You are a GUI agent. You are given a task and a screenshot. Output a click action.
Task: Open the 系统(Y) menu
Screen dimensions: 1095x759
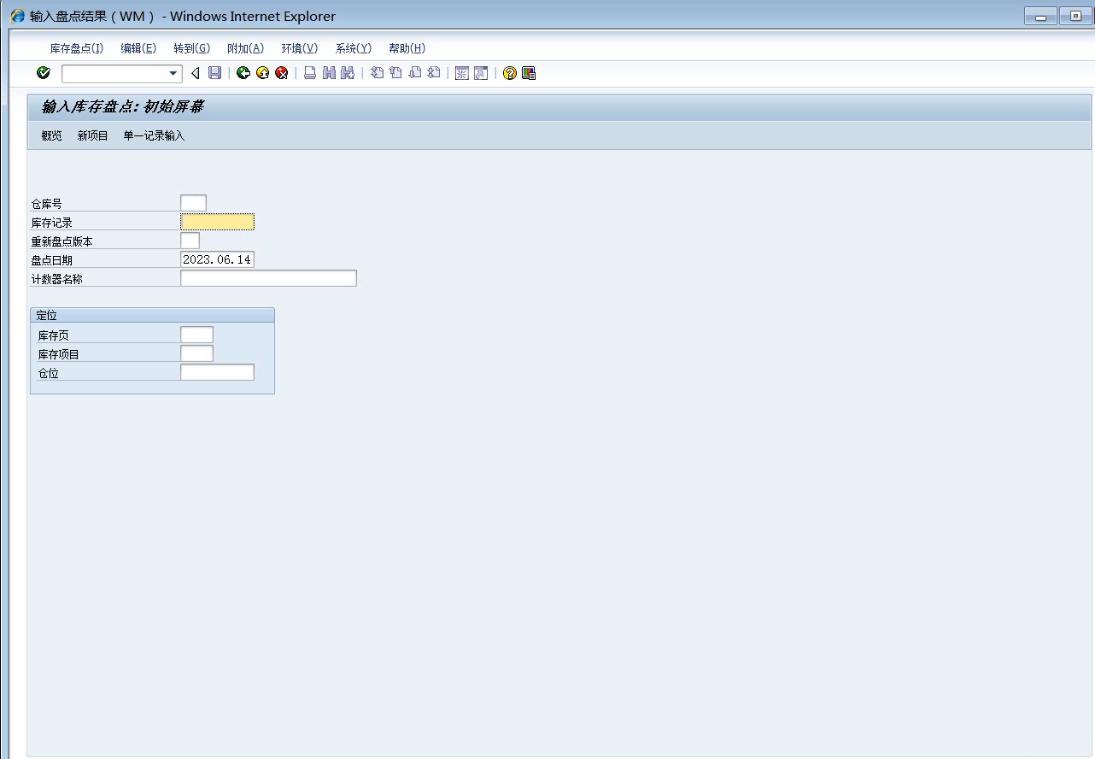click(x=353, y=49)
